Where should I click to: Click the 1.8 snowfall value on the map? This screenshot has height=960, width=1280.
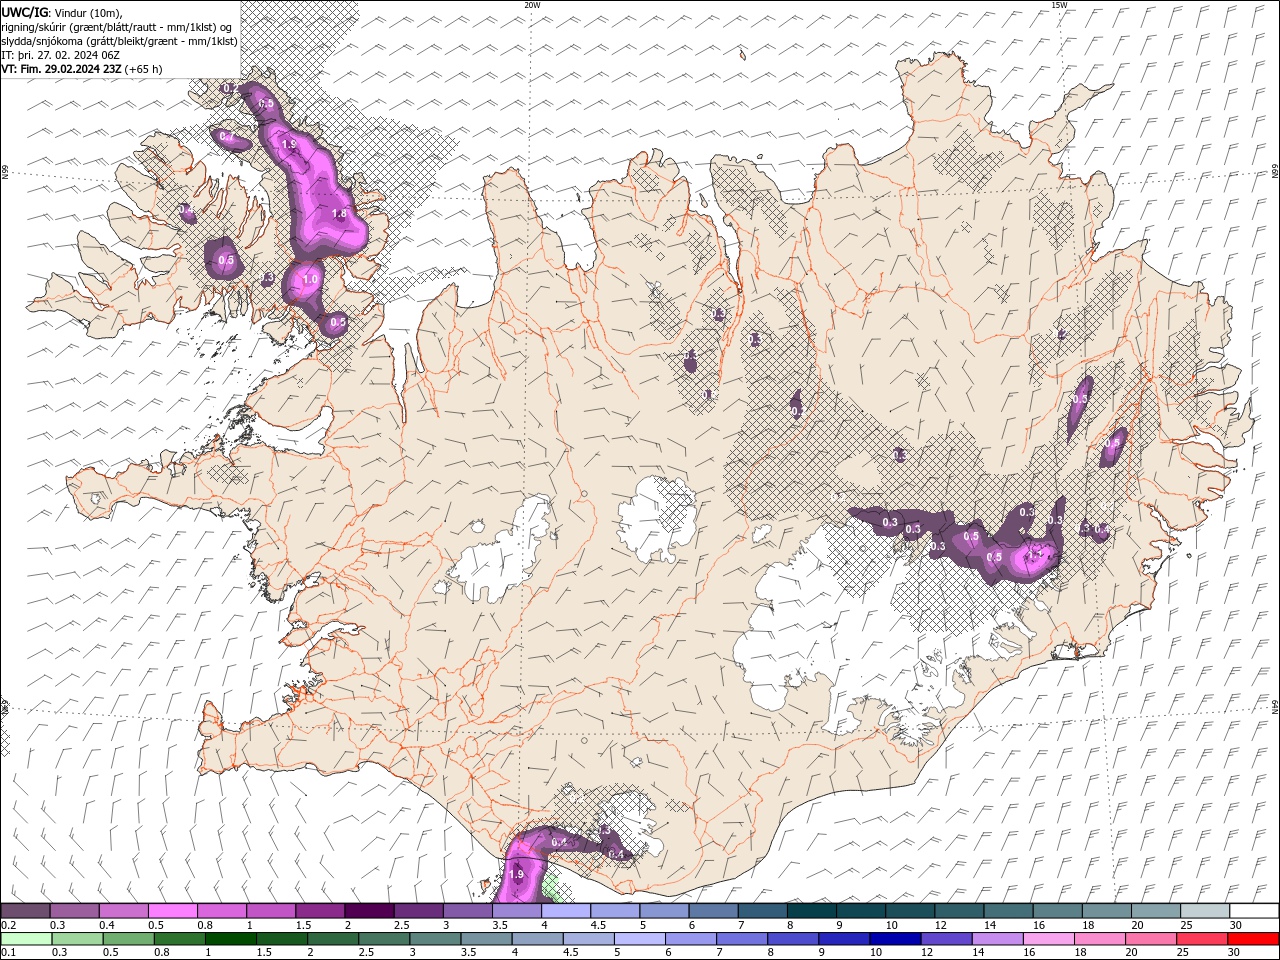tap(338, 214)
